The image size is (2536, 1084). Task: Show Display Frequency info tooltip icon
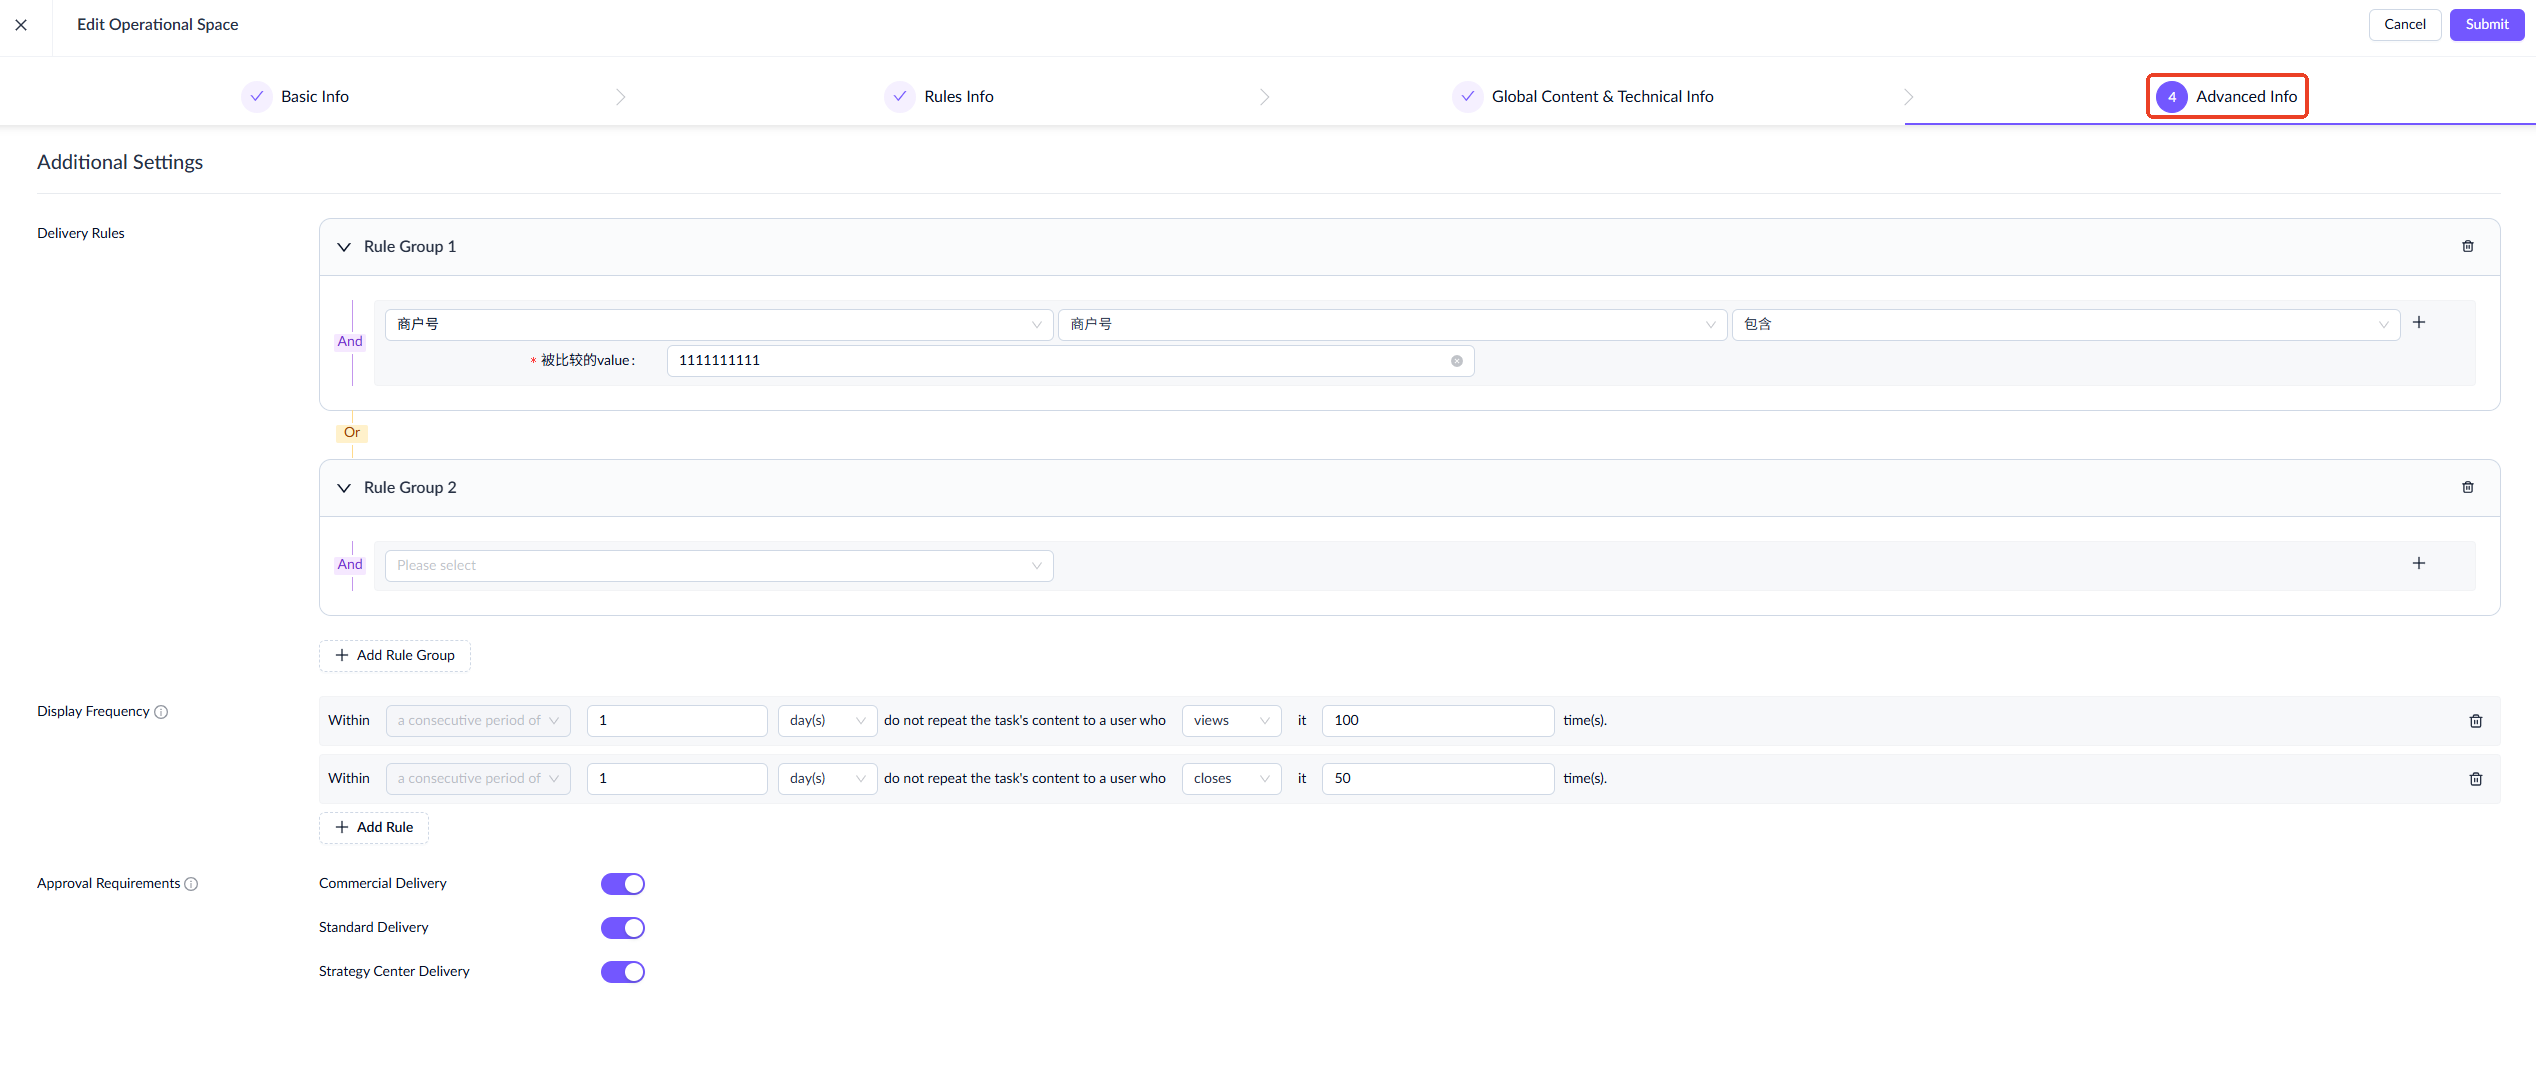coord(161,712)
